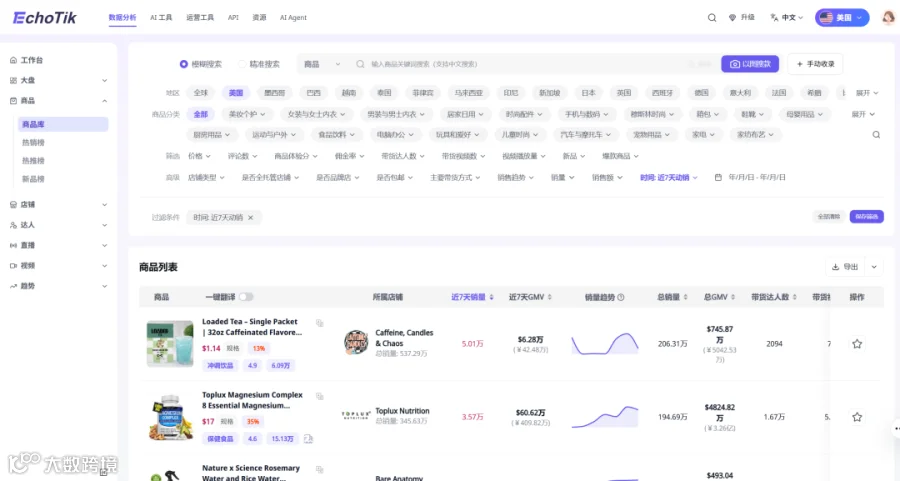The image size is (900, 481).
Task: Open the export options arrow
Action: click(874, 267)
